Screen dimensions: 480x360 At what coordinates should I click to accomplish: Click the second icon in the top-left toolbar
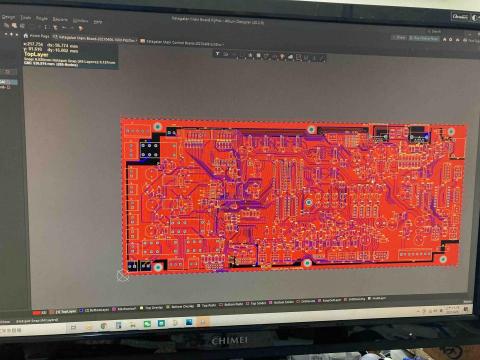tap(14, 25)
